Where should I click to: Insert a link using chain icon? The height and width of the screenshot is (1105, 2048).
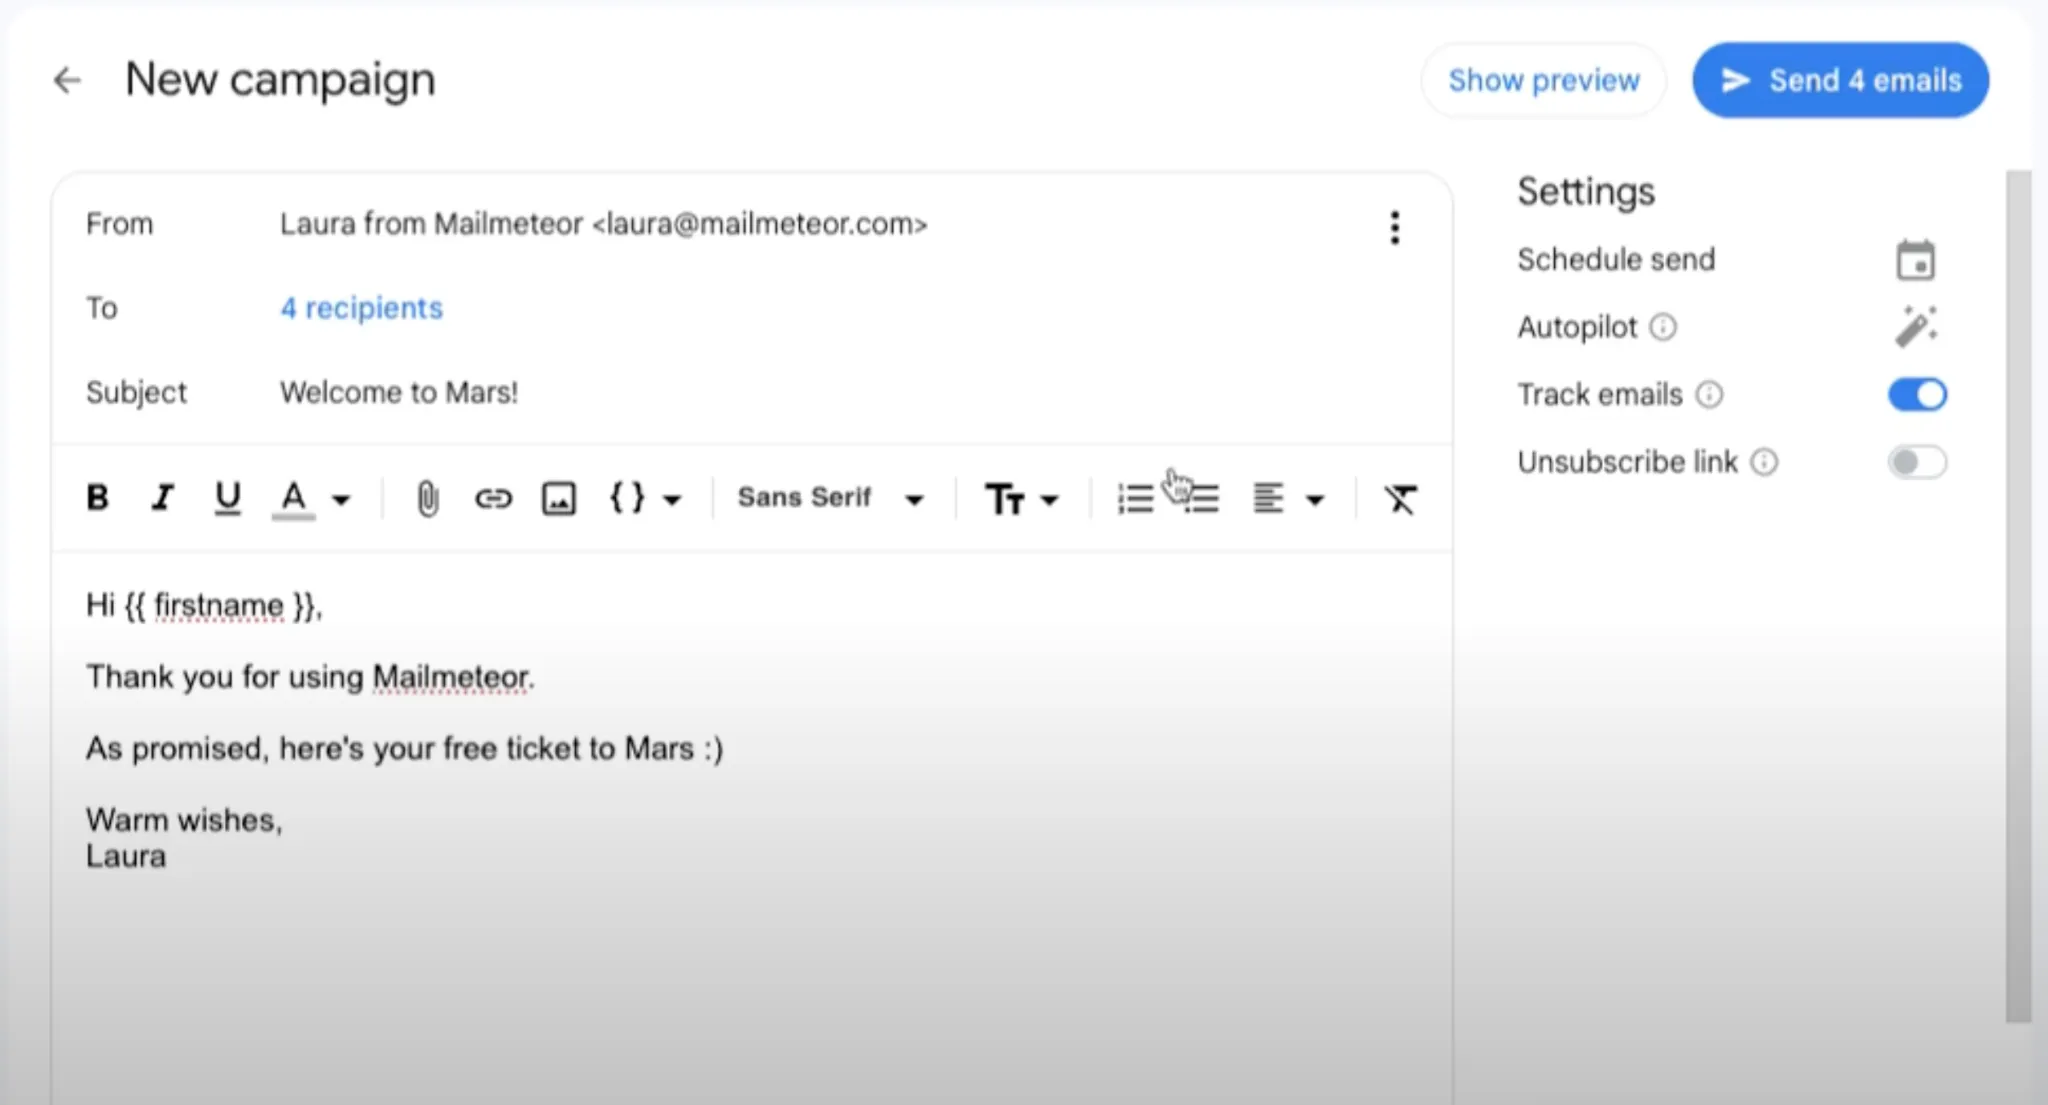[x=493, y=498]
